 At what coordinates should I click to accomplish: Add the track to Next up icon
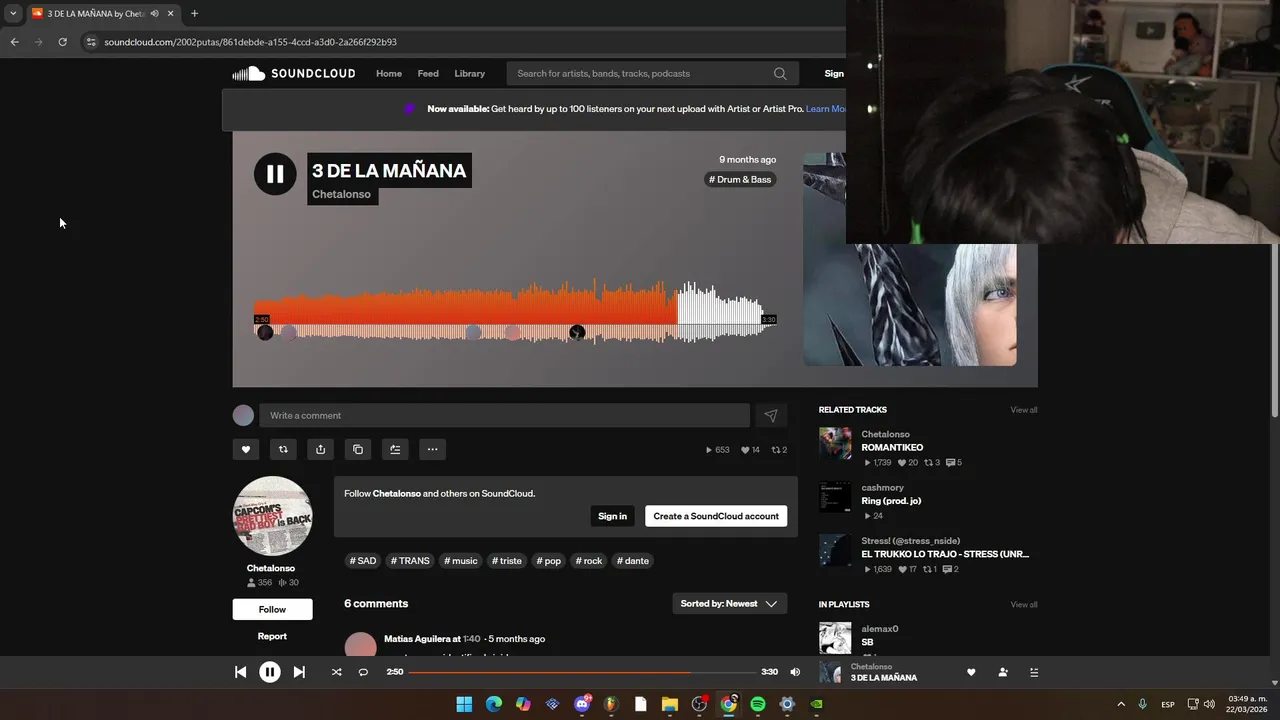[395, 450]
